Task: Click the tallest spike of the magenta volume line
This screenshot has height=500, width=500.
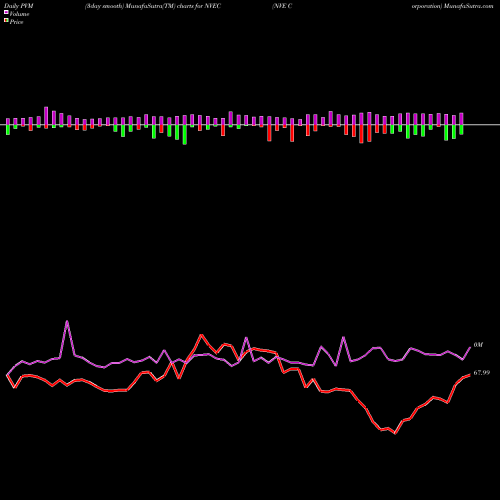Action: (67, 322)
